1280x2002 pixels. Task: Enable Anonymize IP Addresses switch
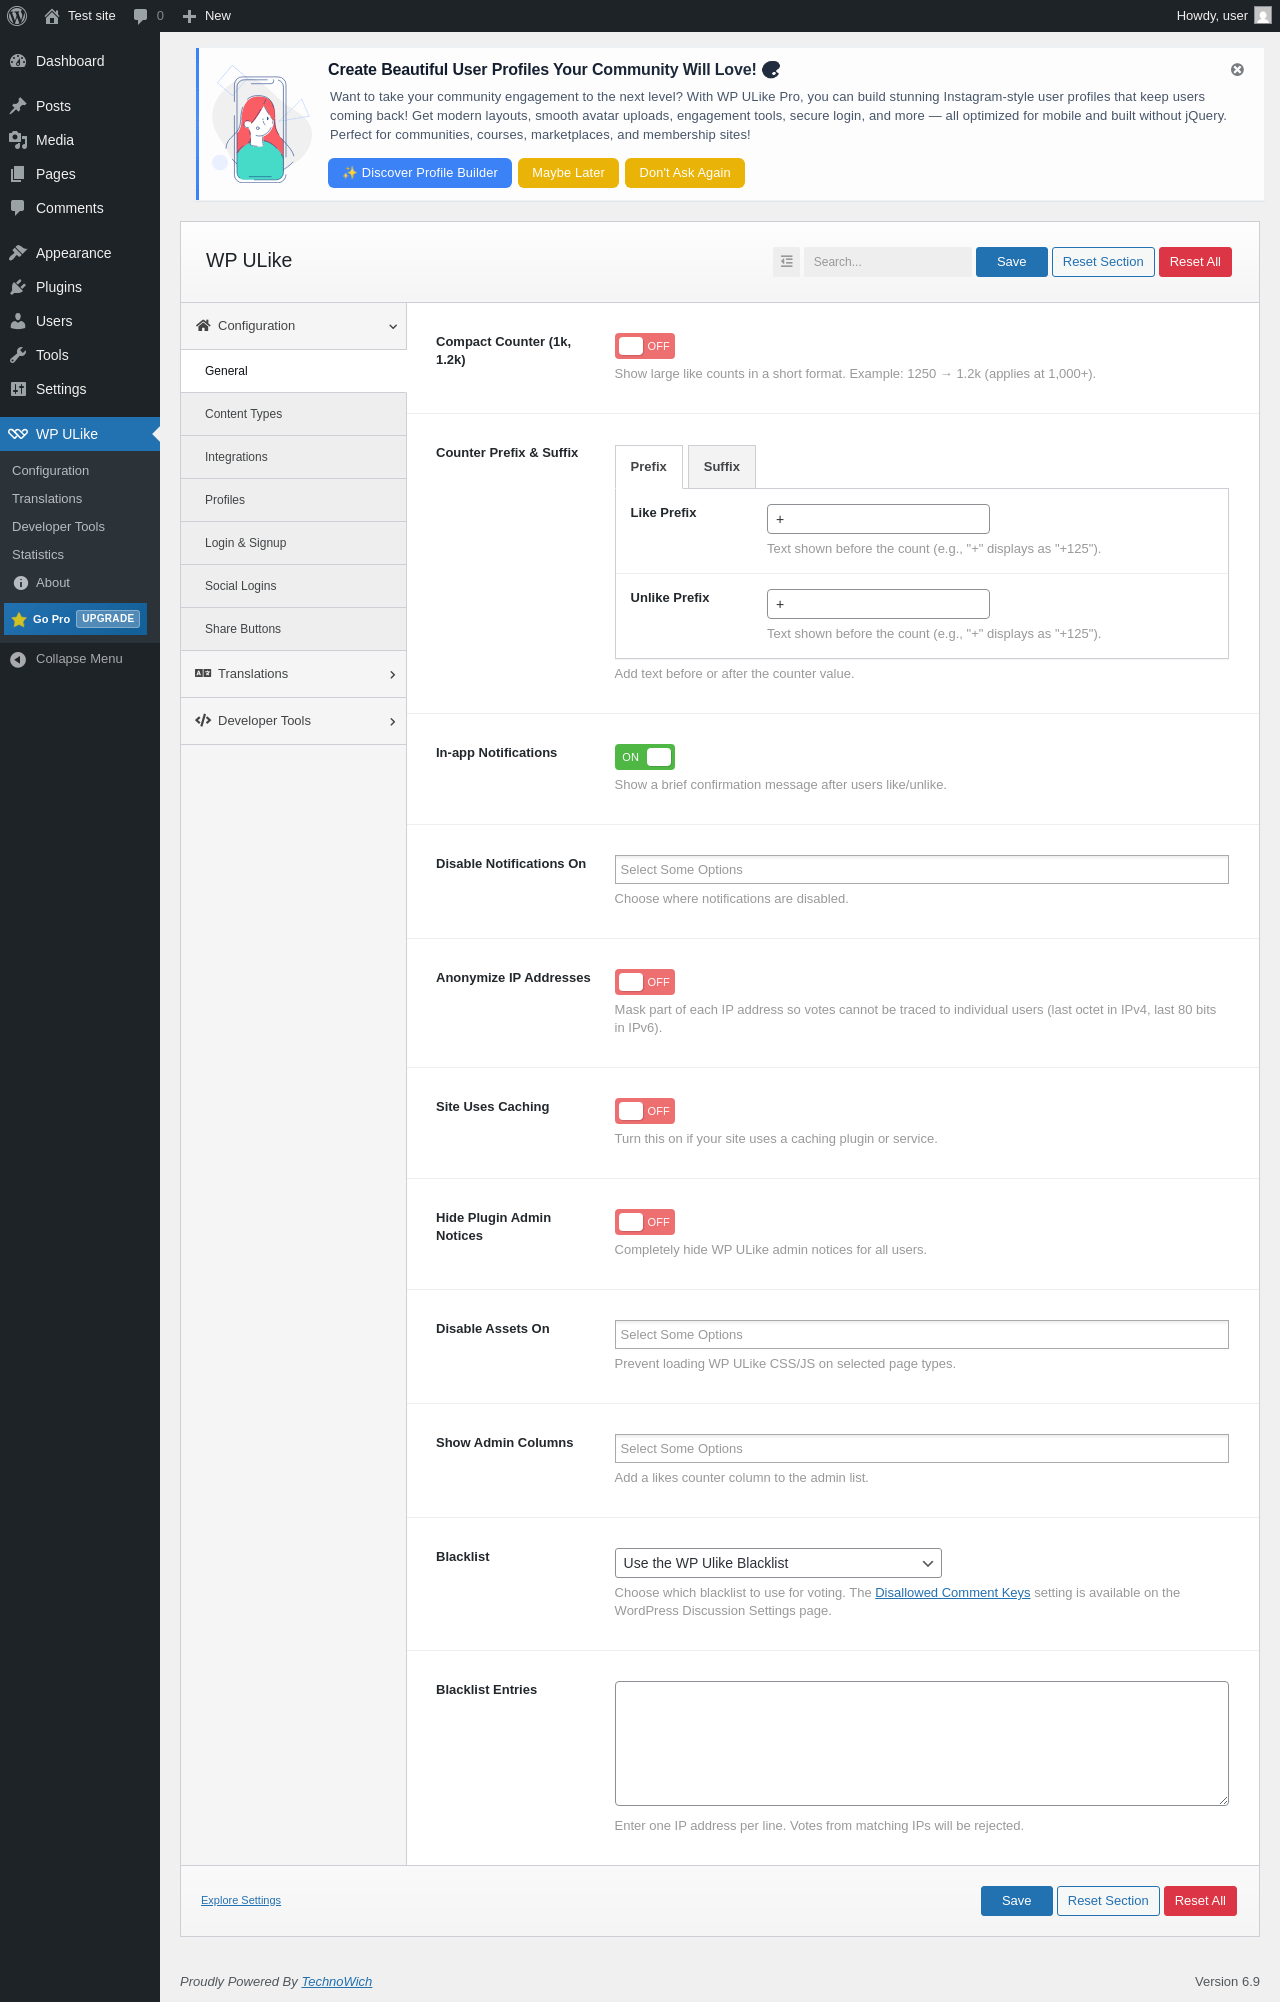click(x=645, y=982)
